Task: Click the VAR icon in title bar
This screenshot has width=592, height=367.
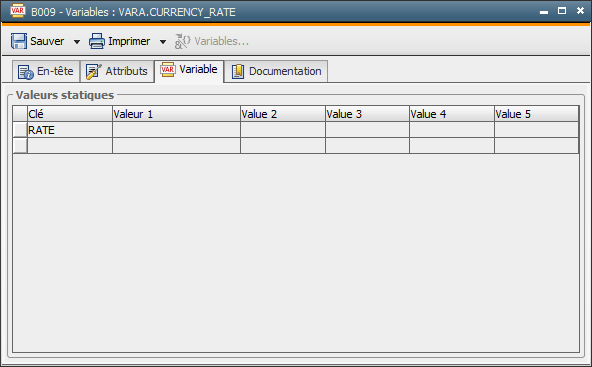Action: [x=18, y=11]
